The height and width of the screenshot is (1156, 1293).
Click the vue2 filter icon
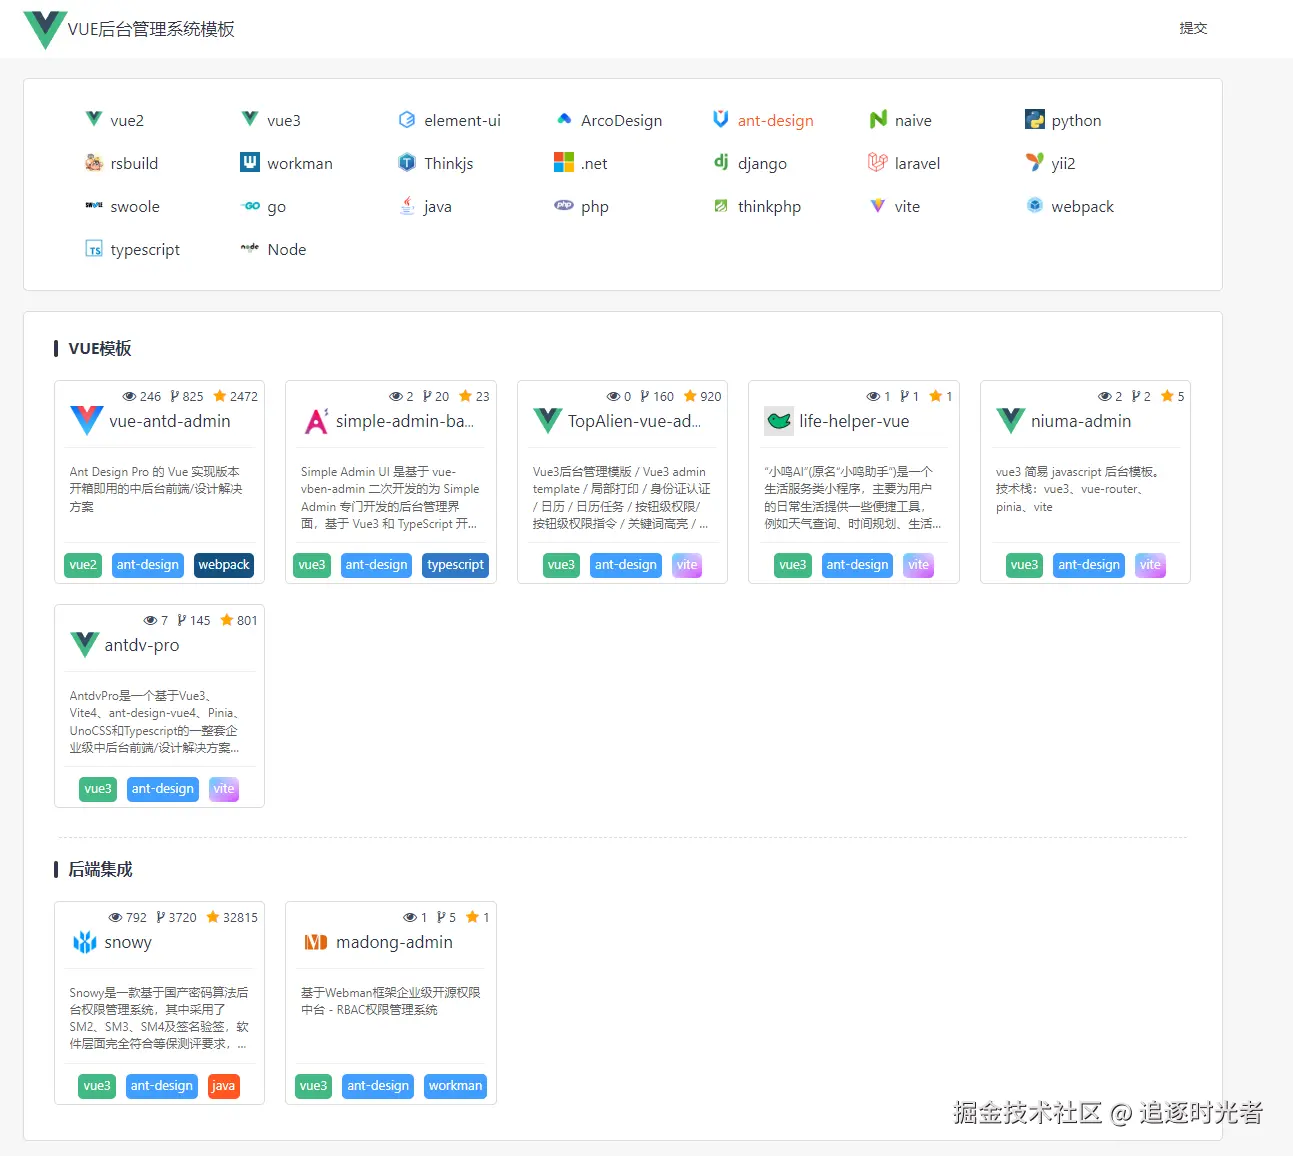94,119
